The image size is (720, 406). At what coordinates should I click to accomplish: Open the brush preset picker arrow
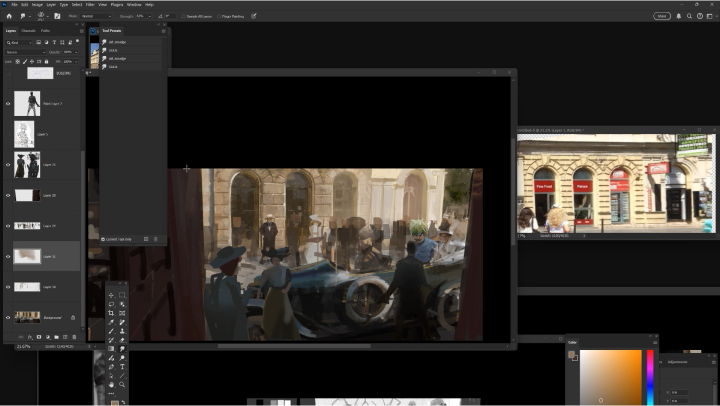(48, 17)
